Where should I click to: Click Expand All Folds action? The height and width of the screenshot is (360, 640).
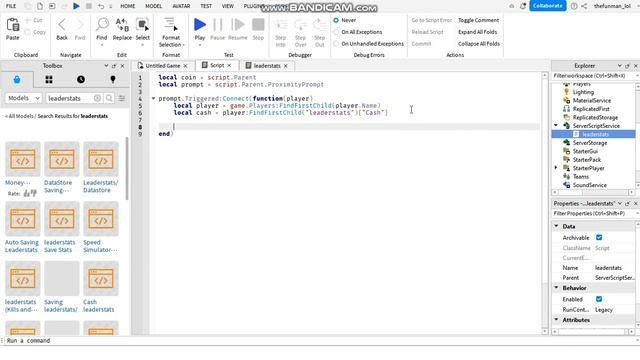pos(477,32)
